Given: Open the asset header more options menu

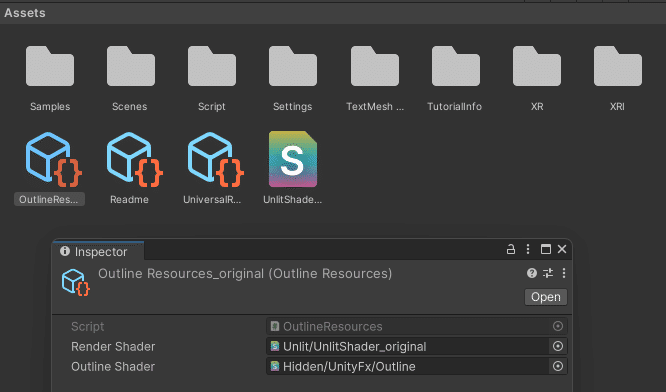Looking at the screenshot, I should [x=564, y=273].
